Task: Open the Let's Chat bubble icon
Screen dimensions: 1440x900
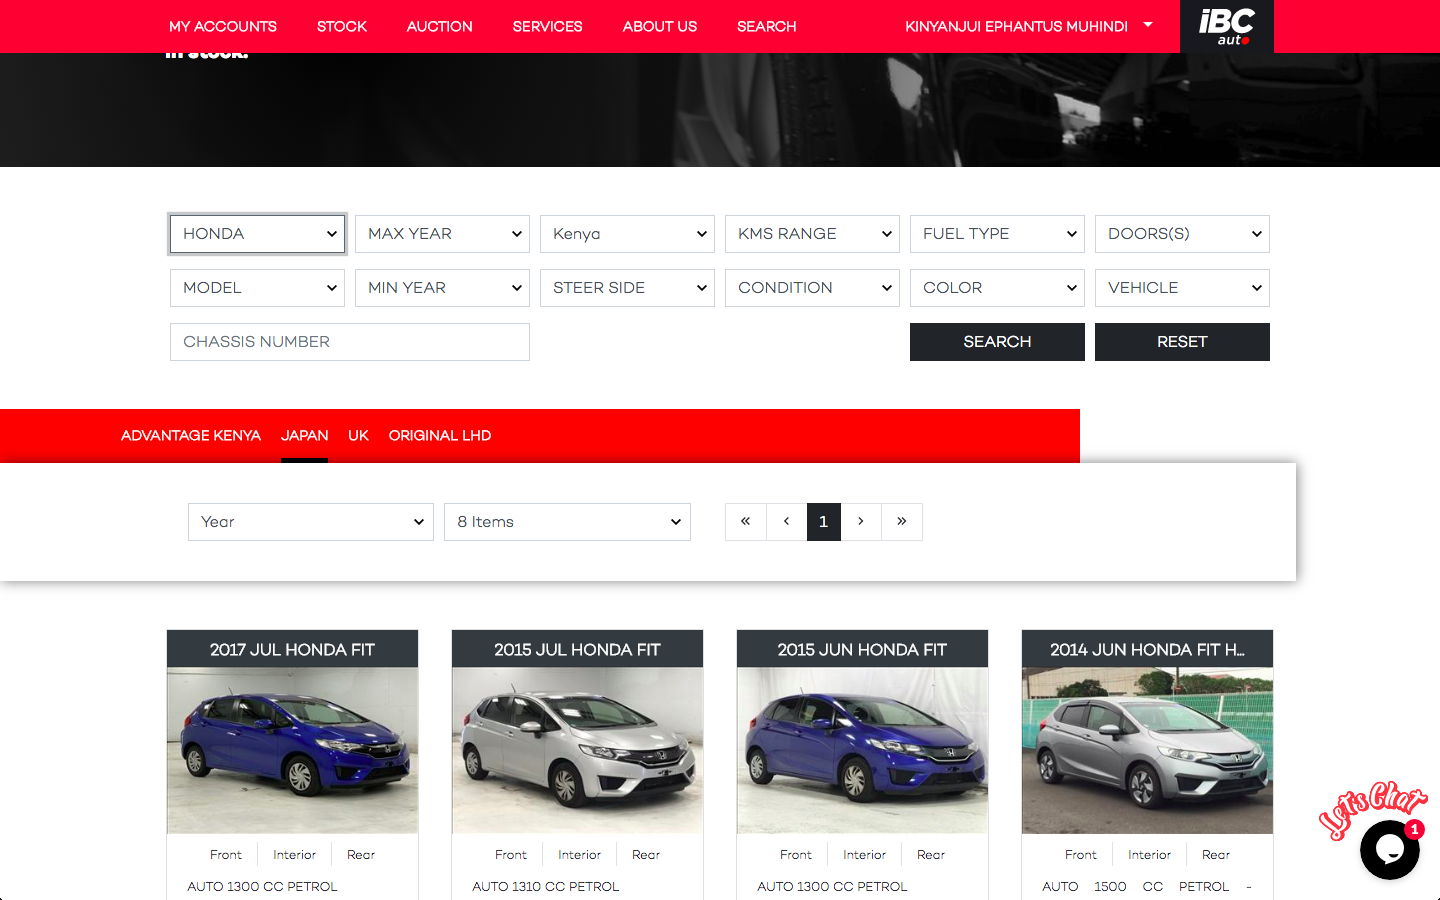Action: (x=1389, y=849)
